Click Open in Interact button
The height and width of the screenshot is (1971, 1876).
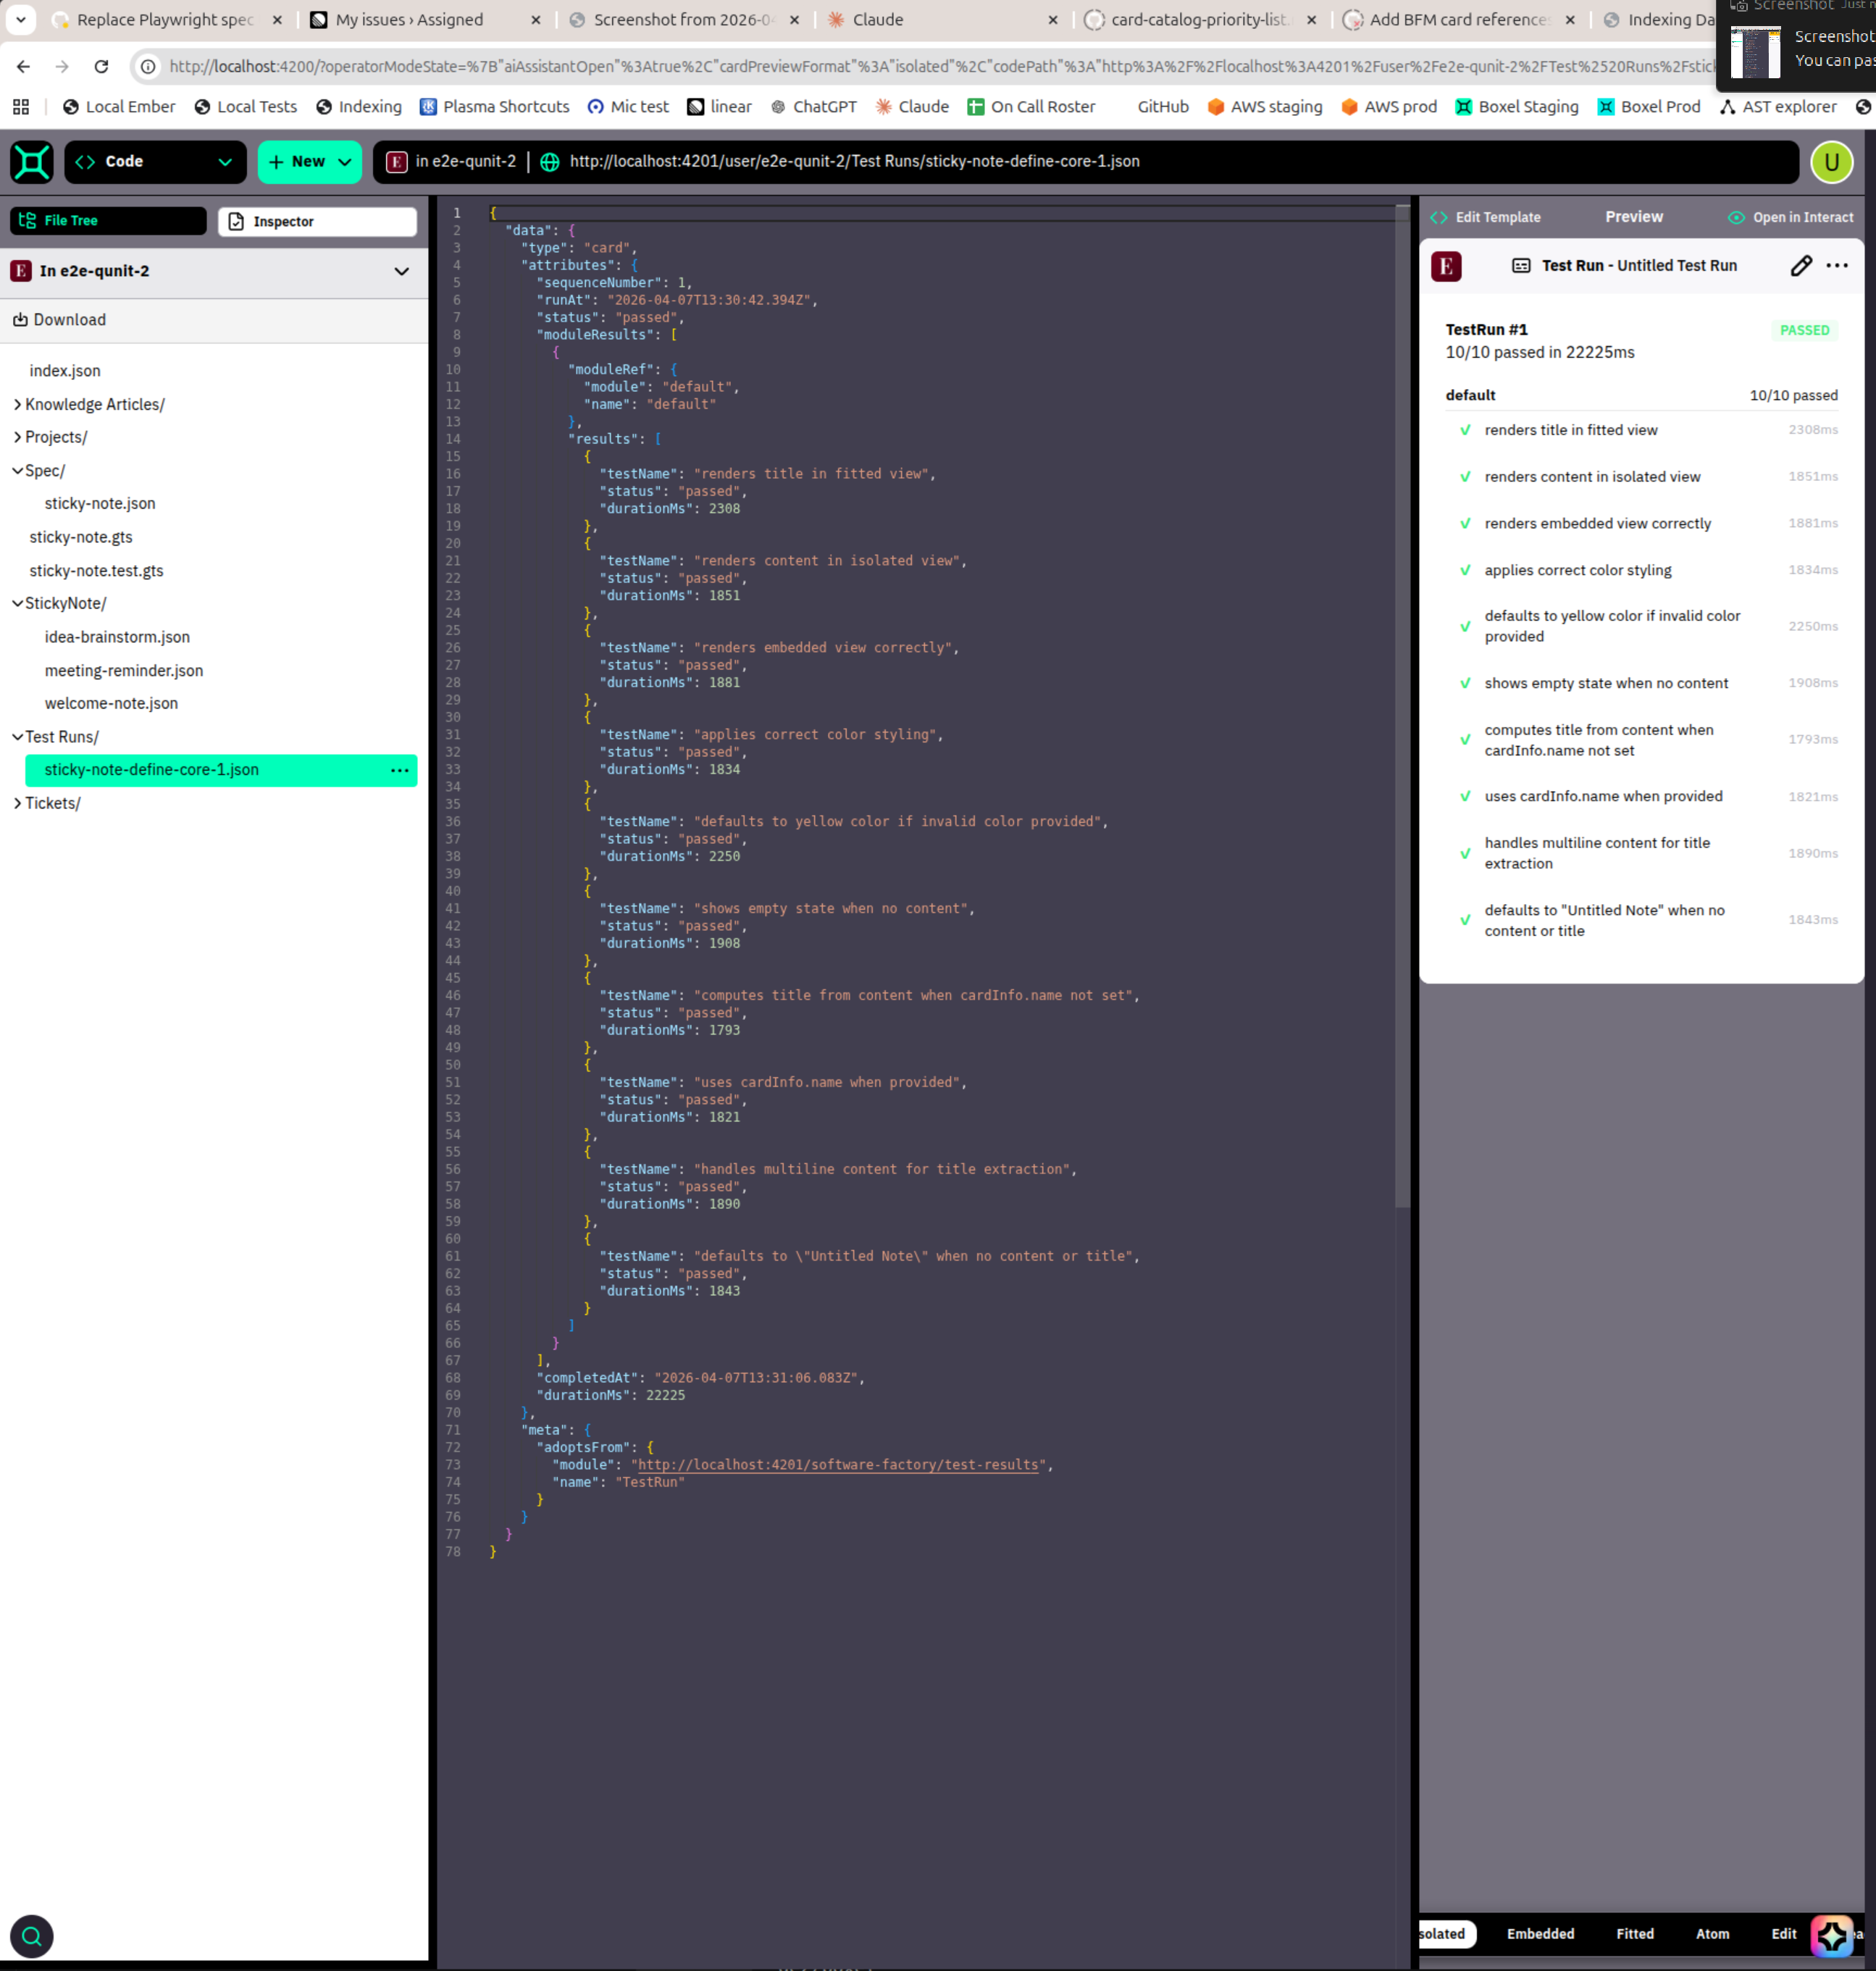click(x=1791, y=218)
